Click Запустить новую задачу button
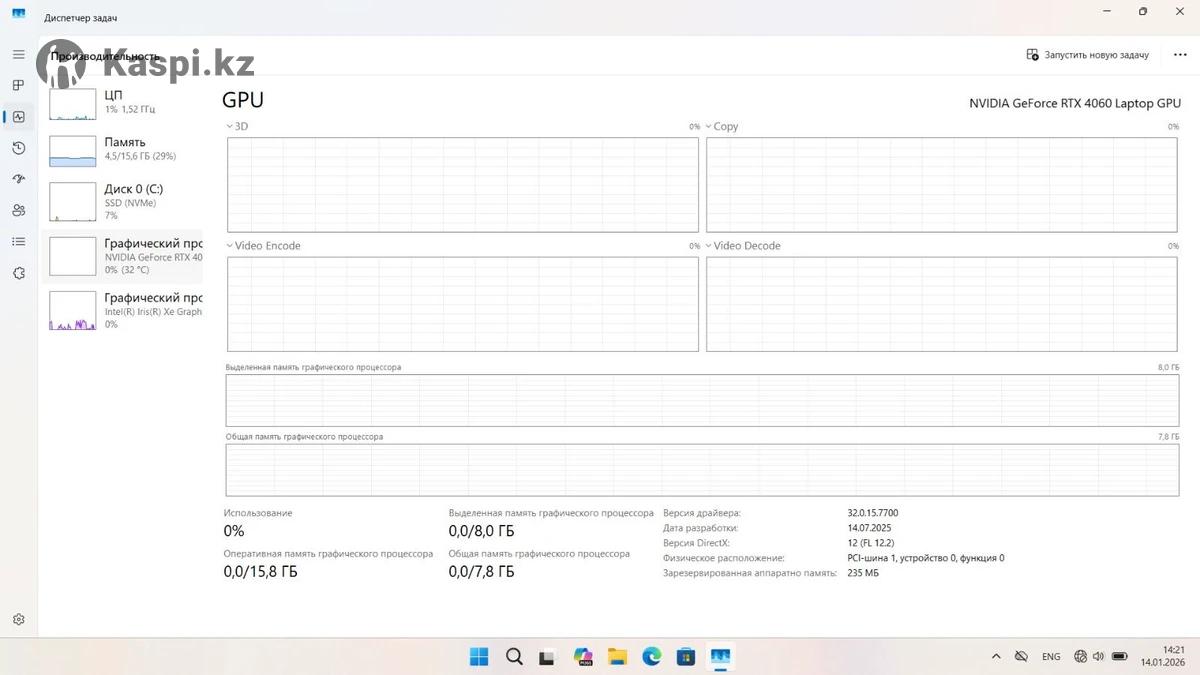The width and height of the screenshot is (1200, 675). 1088,55
